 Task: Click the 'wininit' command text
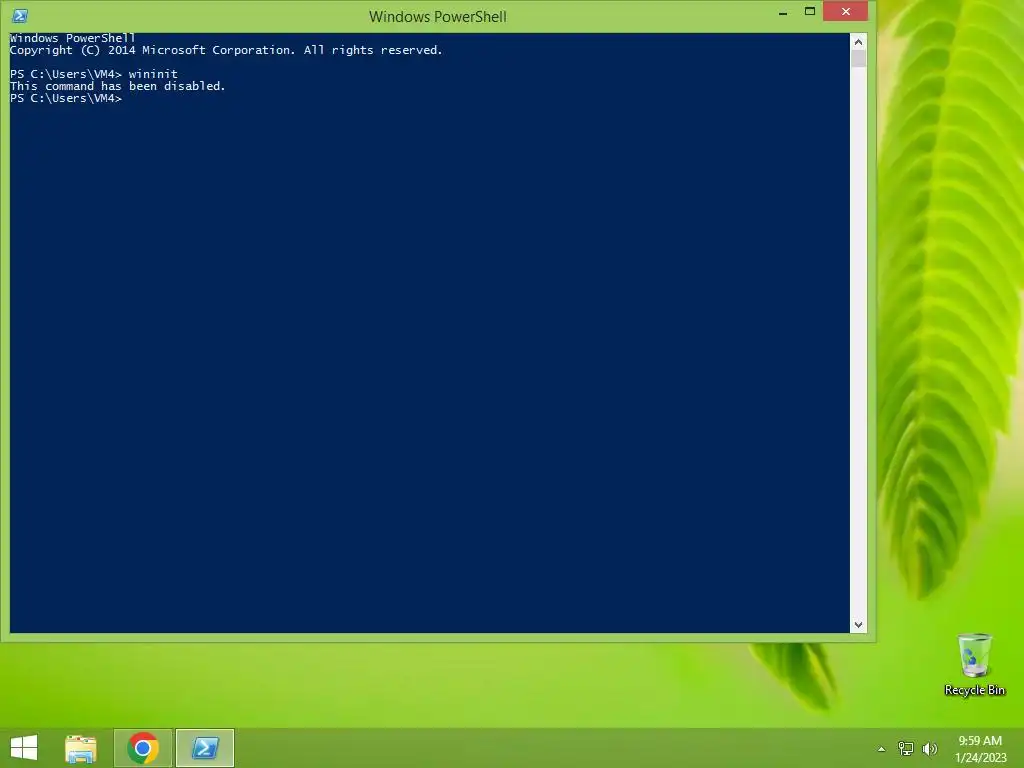point(153,74)
